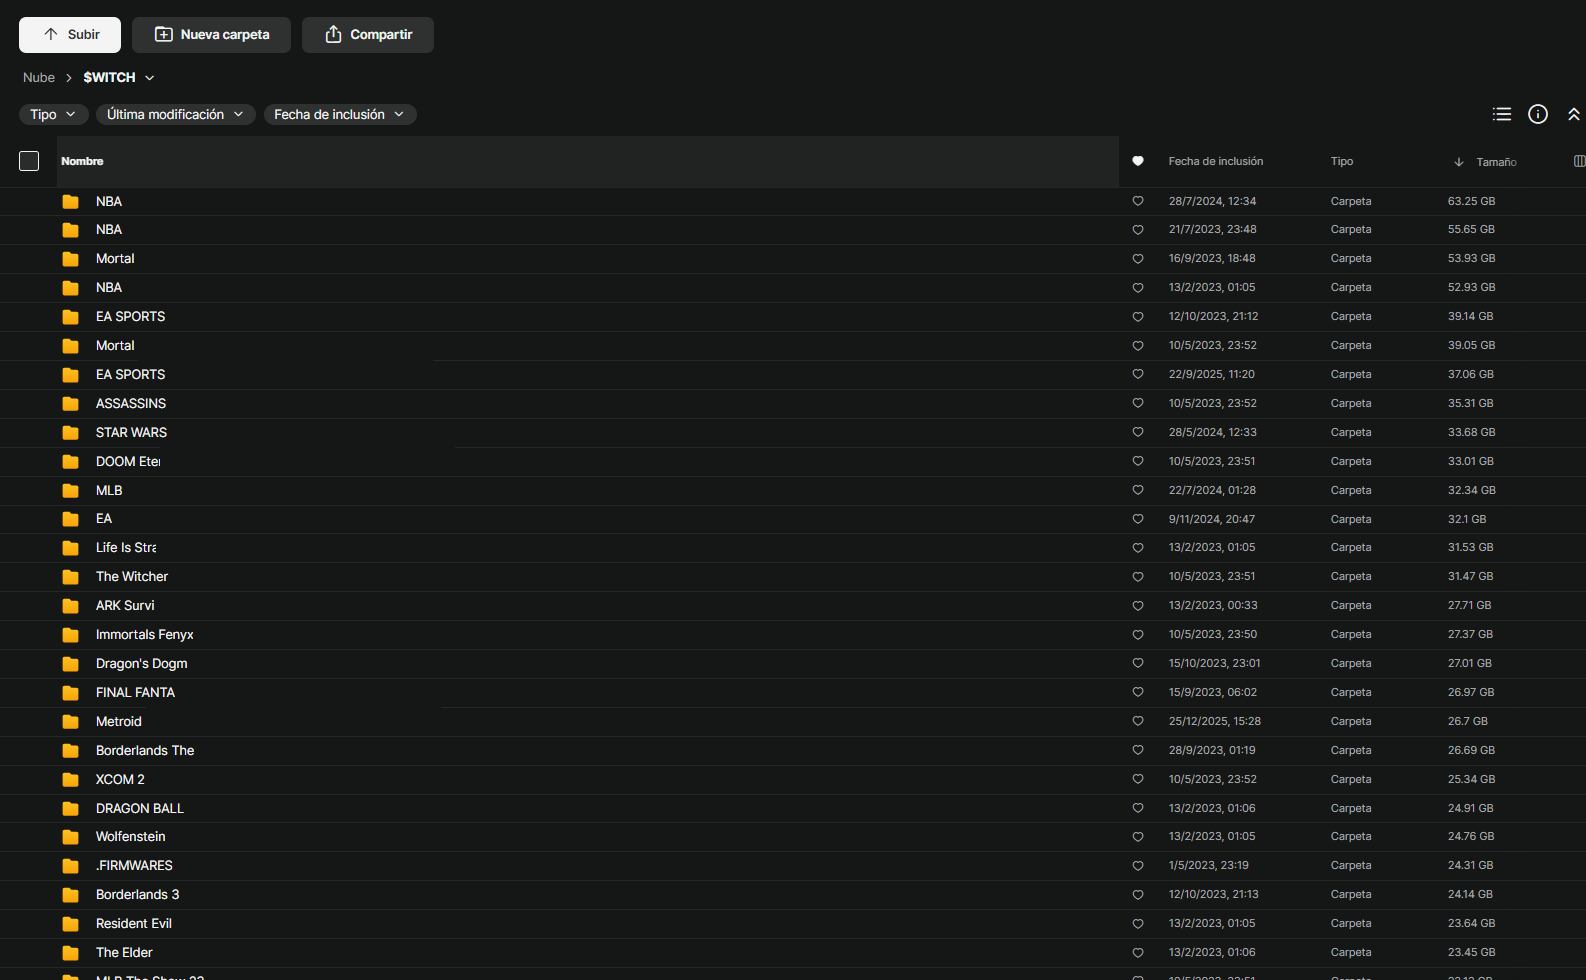Select the ARK Survi folder name
Screen dimensions: 1586x980
[125, 606]
